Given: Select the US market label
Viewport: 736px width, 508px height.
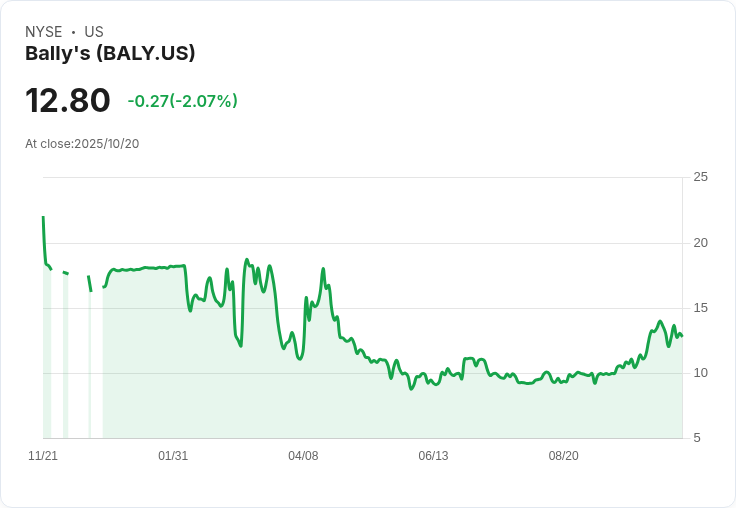Looking at the screenshot, I should [94, 32].
